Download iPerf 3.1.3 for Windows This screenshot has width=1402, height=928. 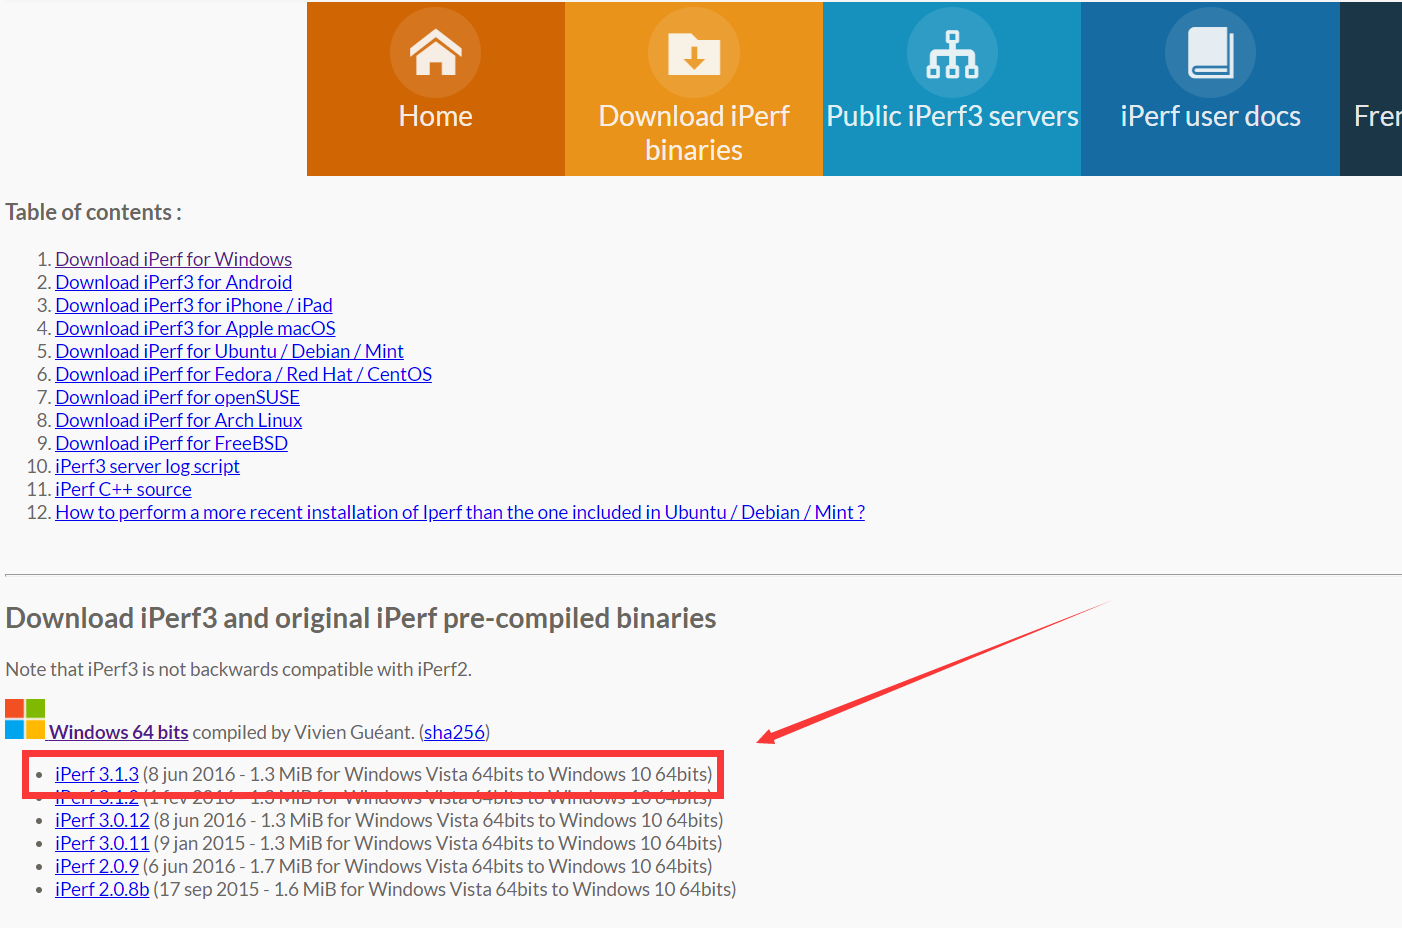click(x=97, y=774)
